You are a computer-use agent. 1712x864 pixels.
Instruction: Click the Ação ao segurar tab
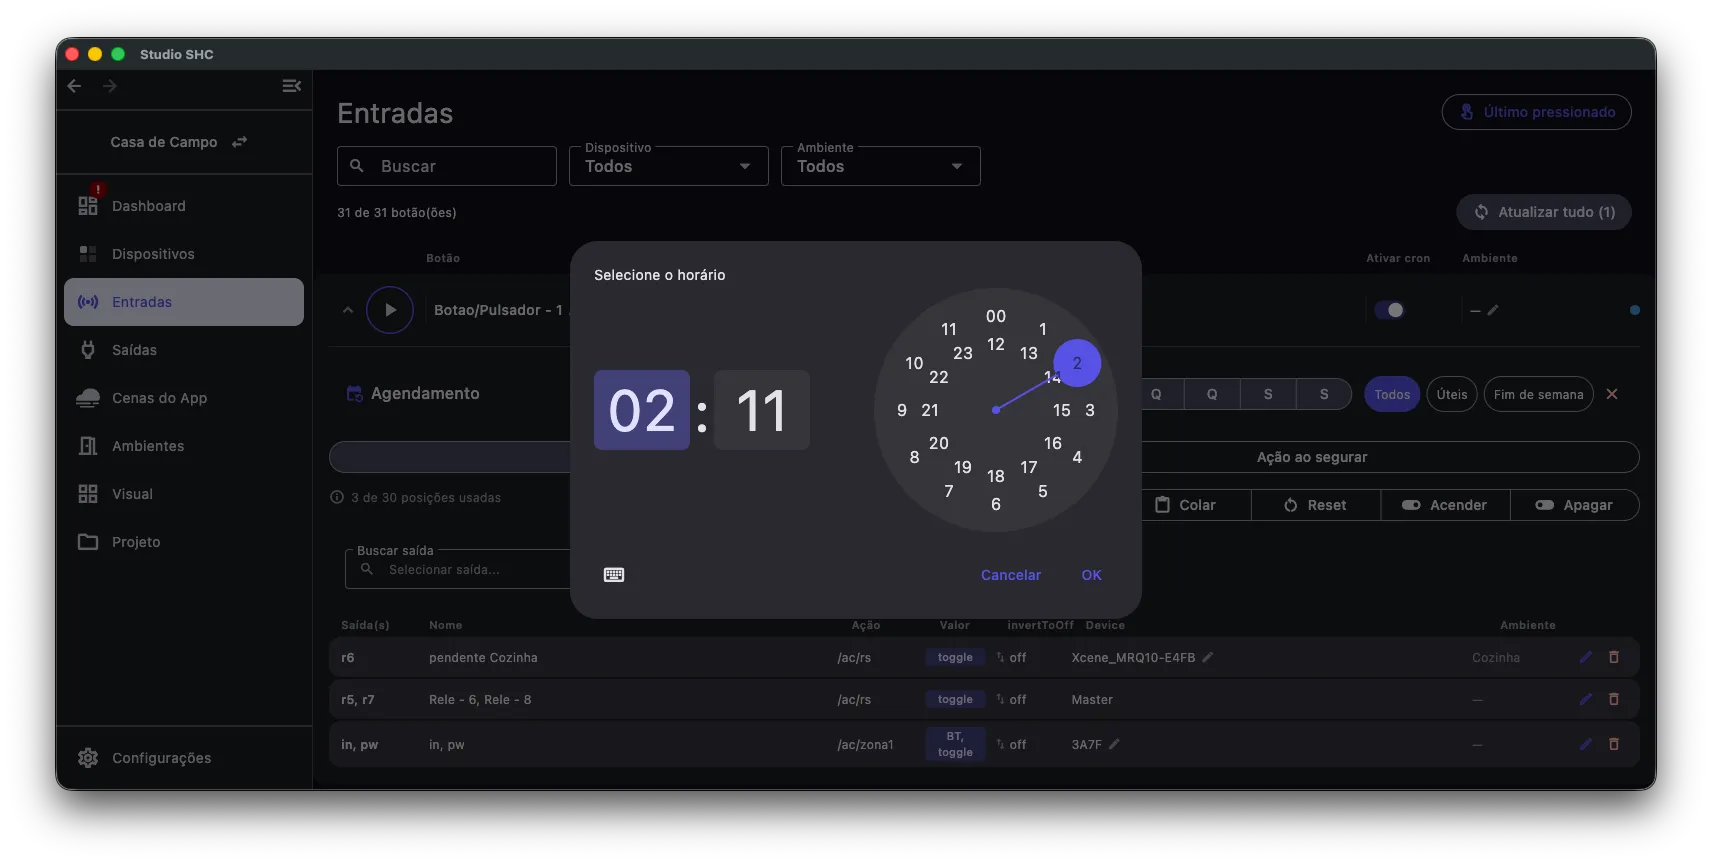[x=1312, y=457]
